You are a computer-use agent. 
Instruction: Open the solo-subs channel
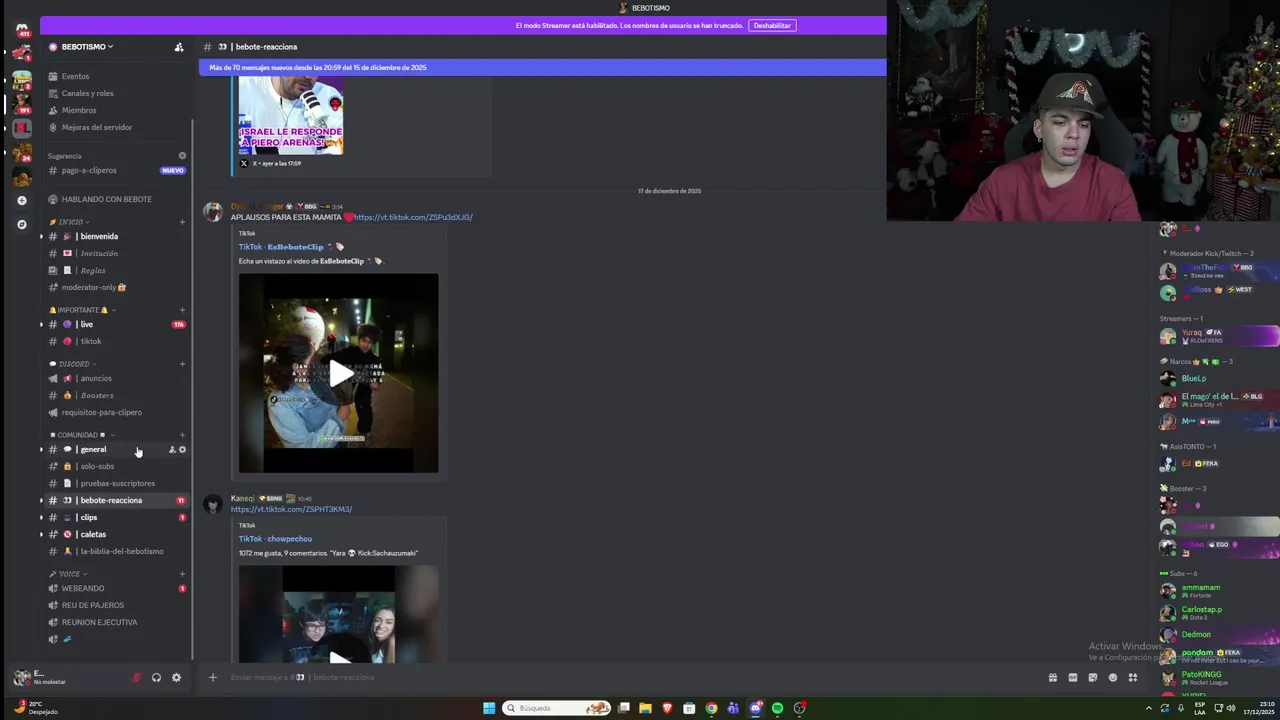[97, 466]
